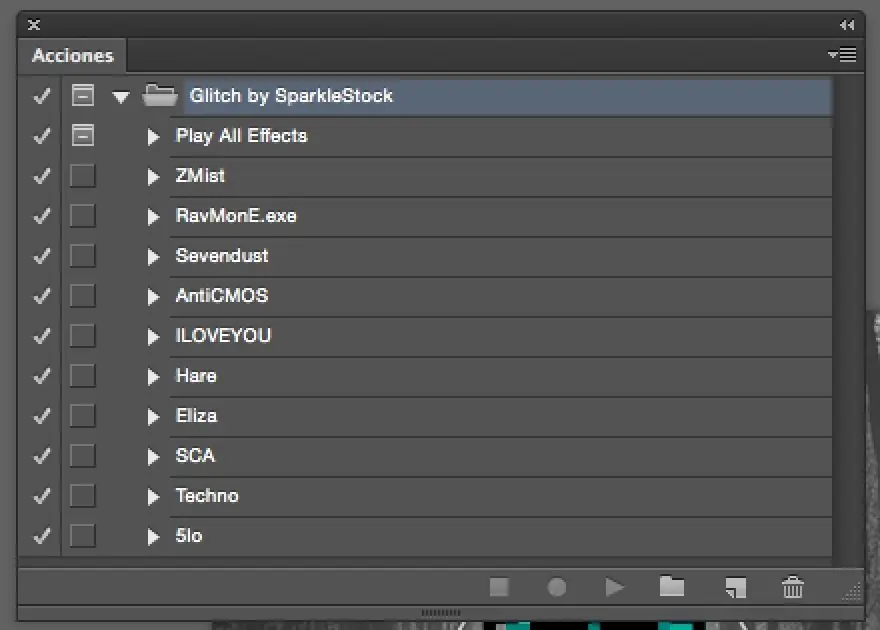Toggle dialog box for ZMist
Screen dimensions: 880x630
click(82, 176)
